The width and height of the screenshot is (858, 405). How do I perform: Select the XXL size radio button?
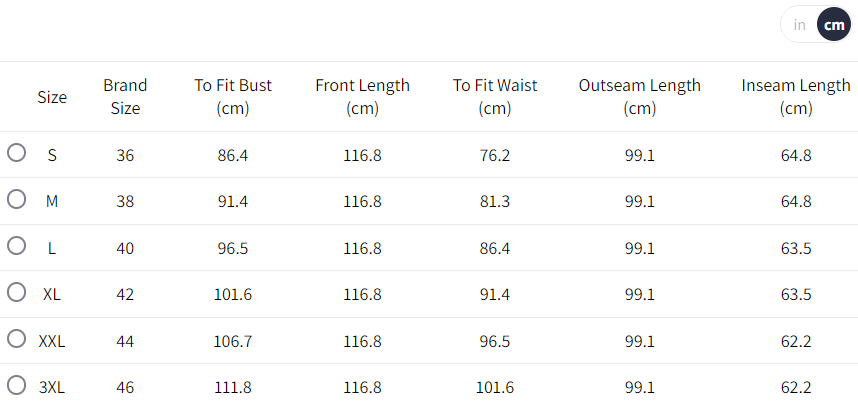pos(16,338)
